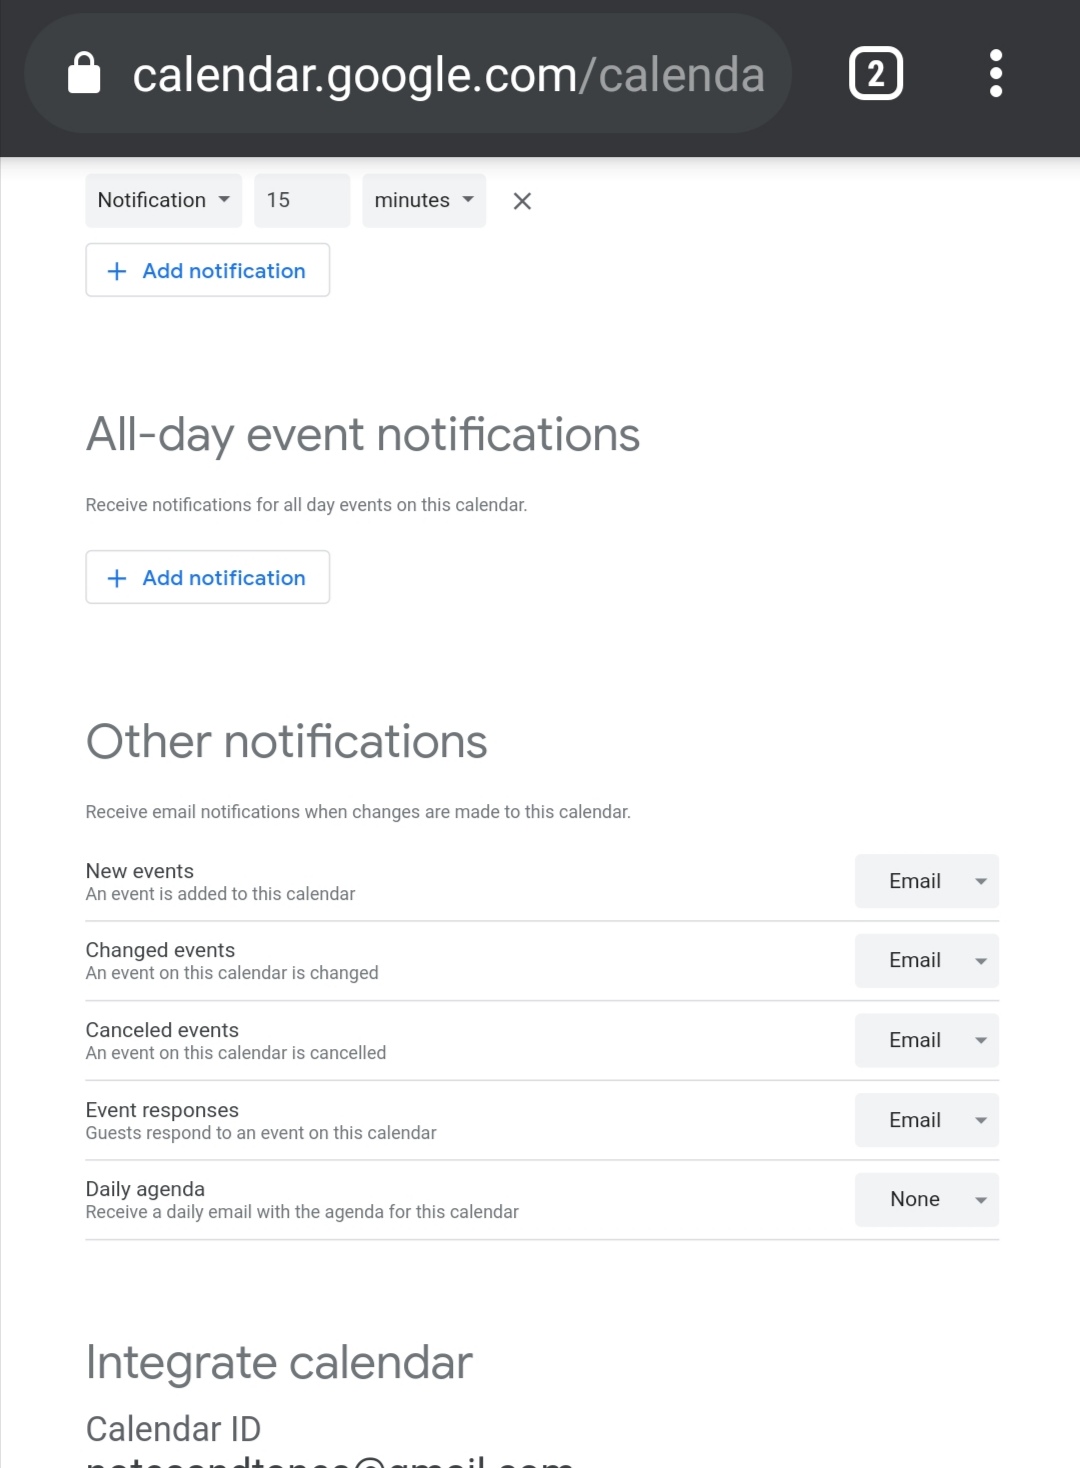This screenshot has height=1468, width=1080.
Task: Click plus icon in first Add notification button
Action: (x=117, y=271)
